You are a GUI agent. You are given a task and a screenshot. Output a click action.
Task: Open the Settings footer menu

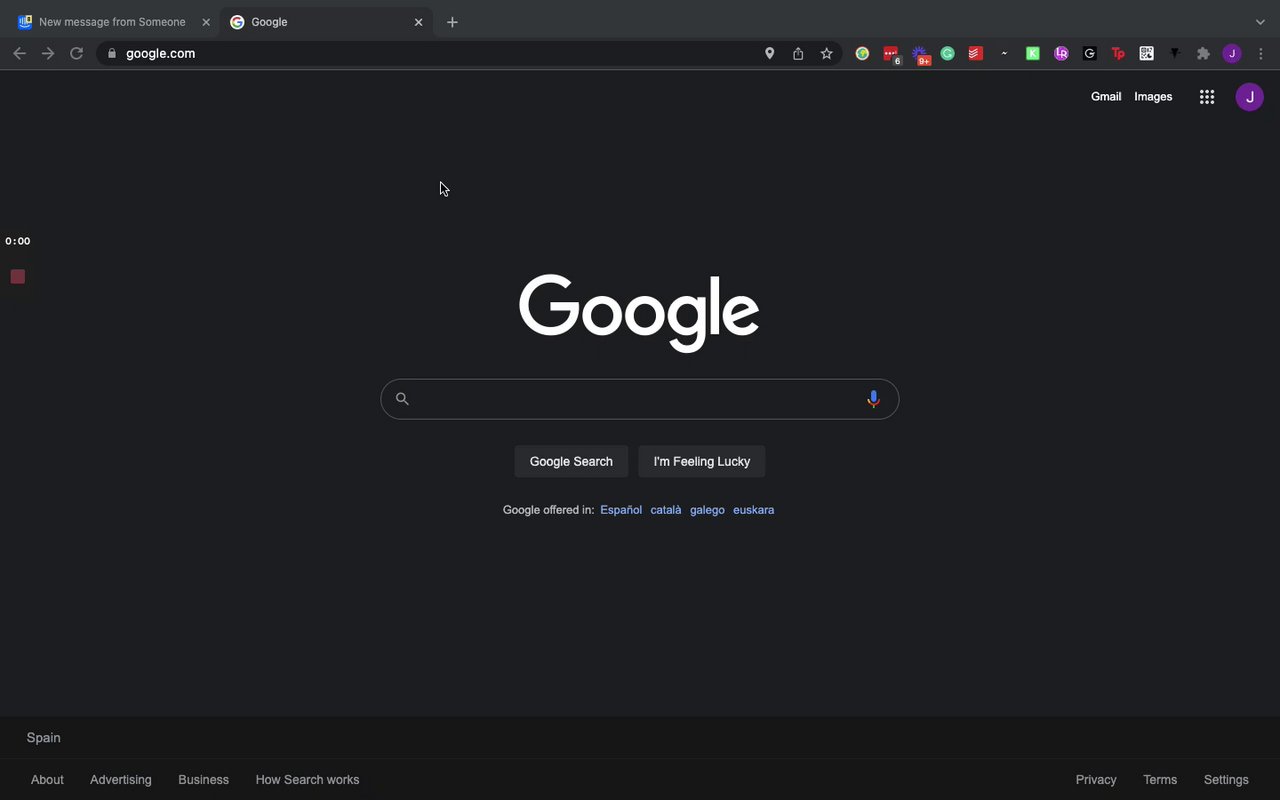coord(1226,780)
